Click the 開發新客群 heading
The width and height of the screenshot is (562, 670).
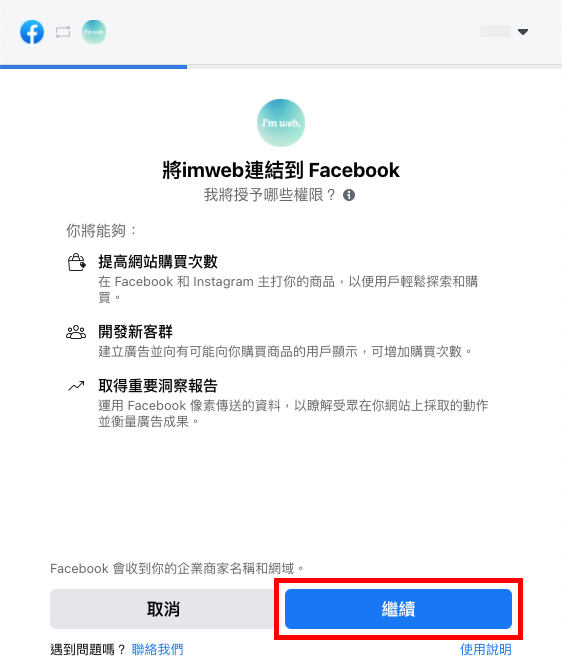click(135, 332)
